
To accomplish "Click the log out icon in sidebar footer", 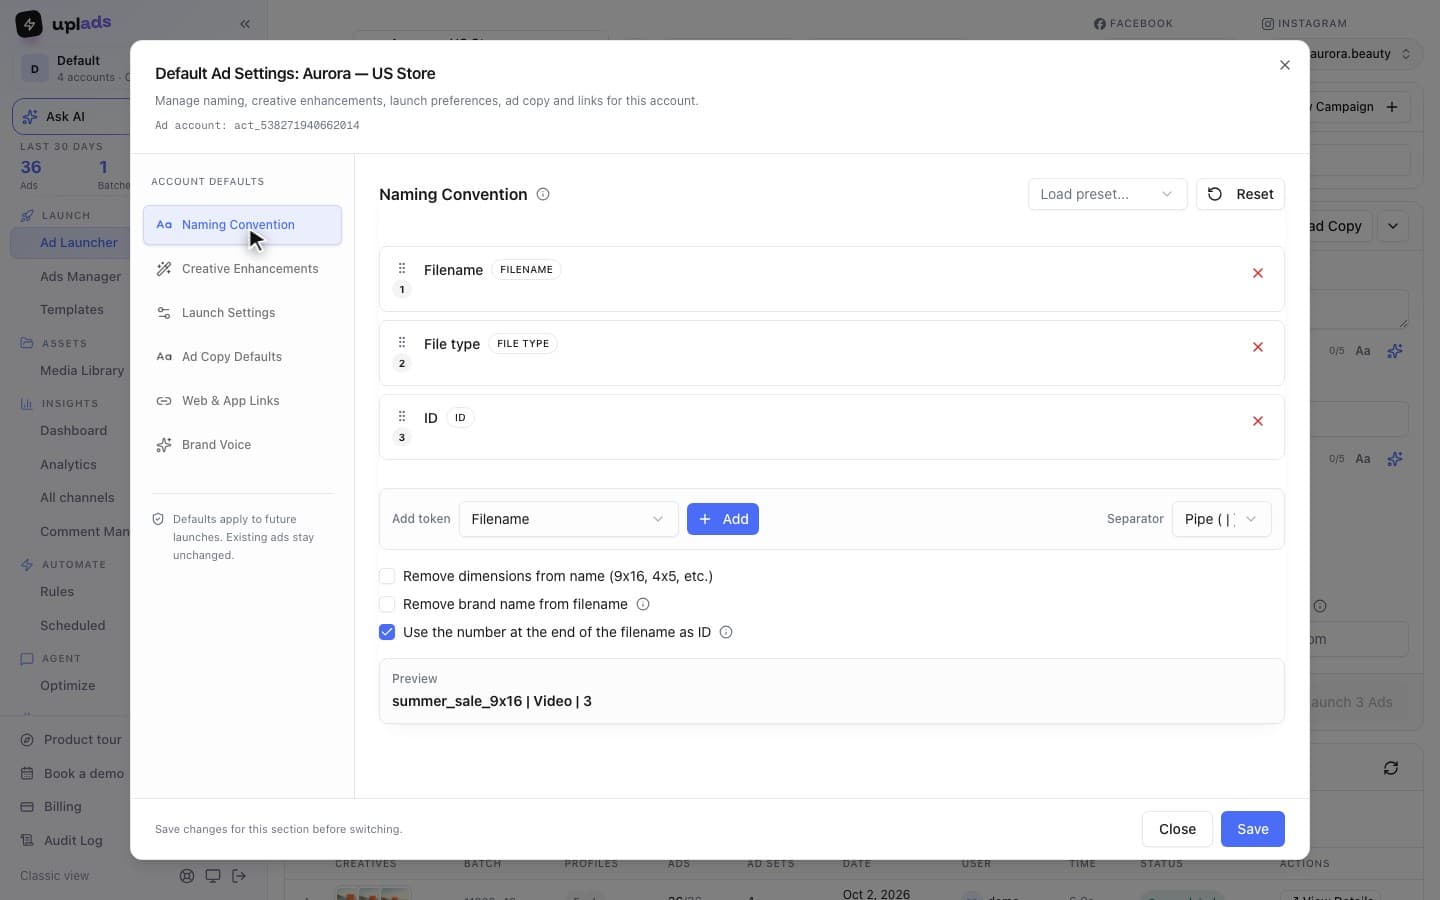I will pos(239,876).
